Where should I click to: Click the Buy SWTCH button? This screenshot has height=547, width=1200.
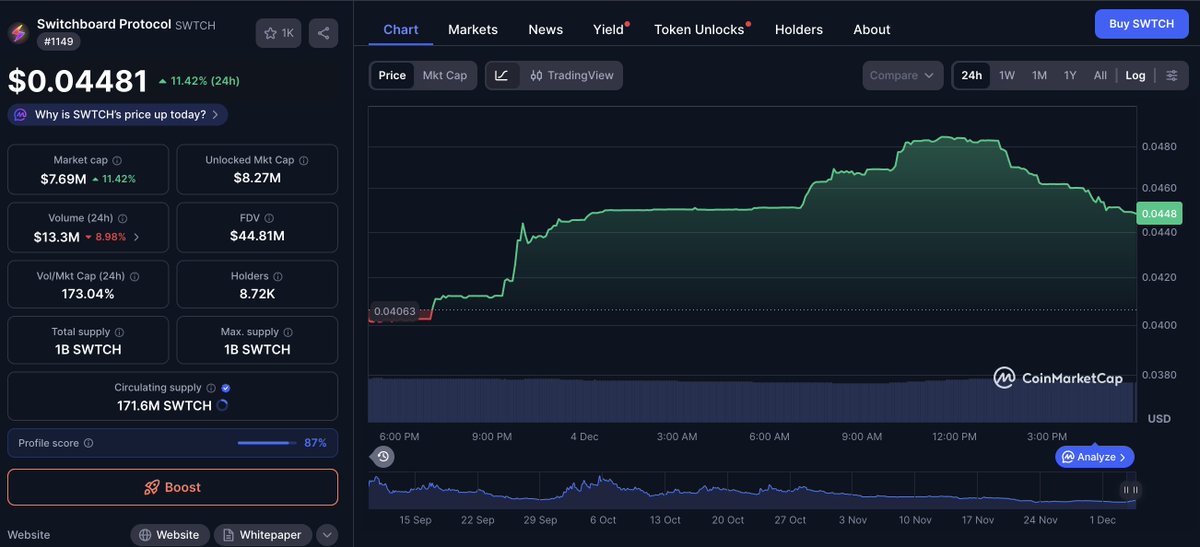pyautogui.click(x=1141, y=24)
